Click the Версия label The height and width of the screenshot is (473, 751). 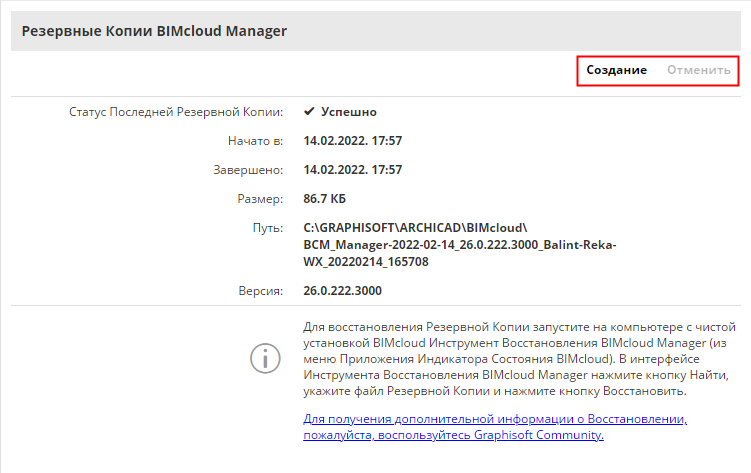261,291
